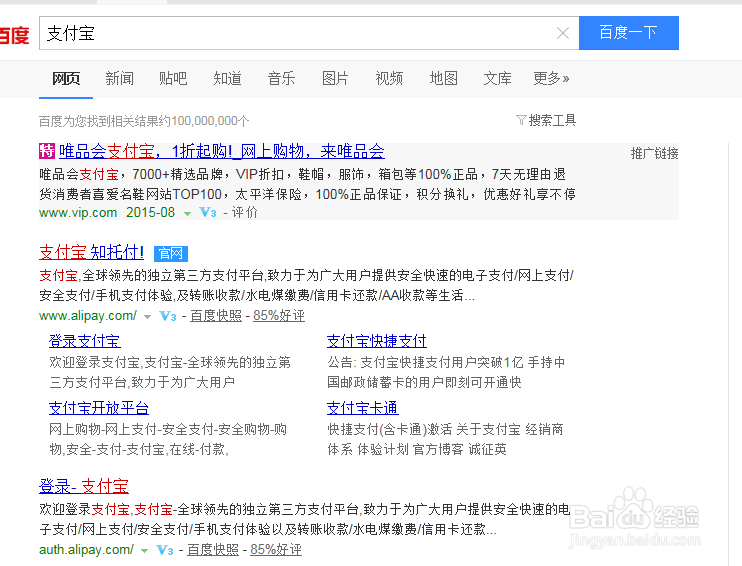Expand dropdown arrow next to vip.com 2015-08
Viewport: 742px width, 566px height.
187,214
